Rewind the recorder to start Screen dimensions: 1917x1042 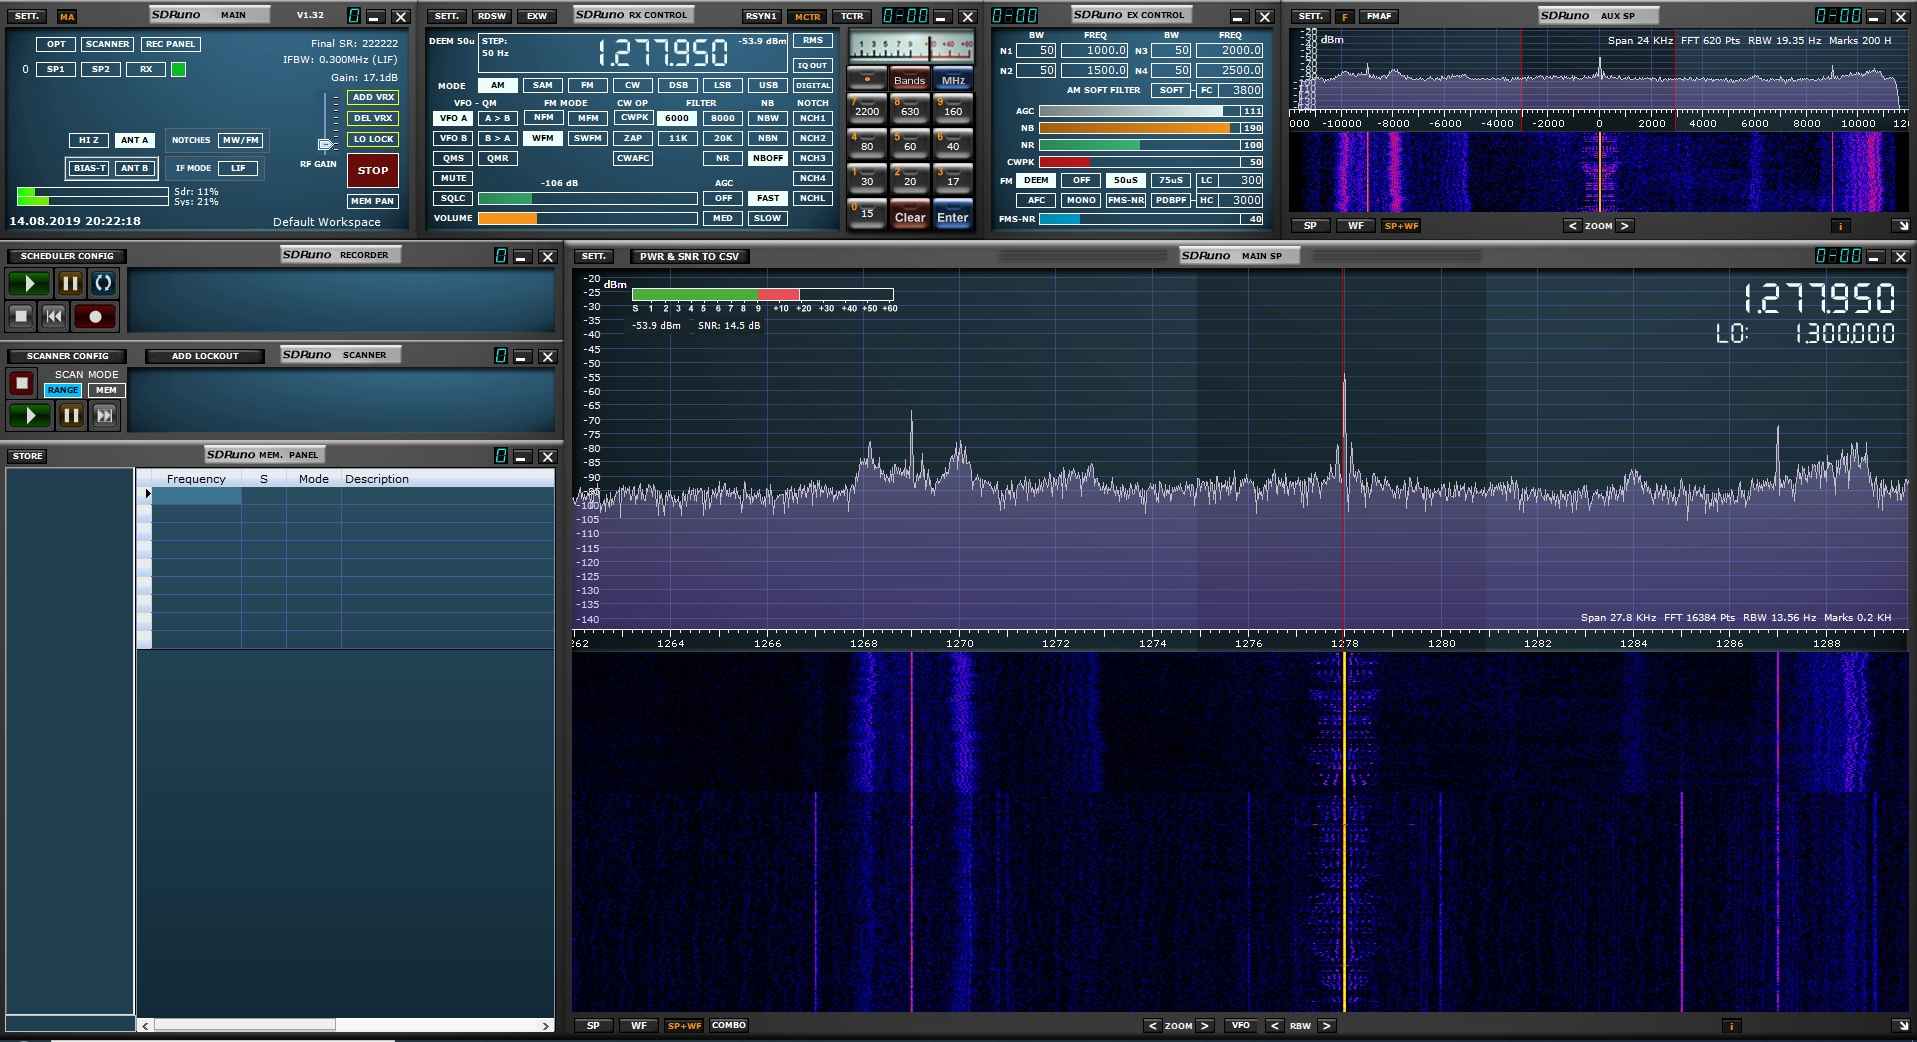54,316
